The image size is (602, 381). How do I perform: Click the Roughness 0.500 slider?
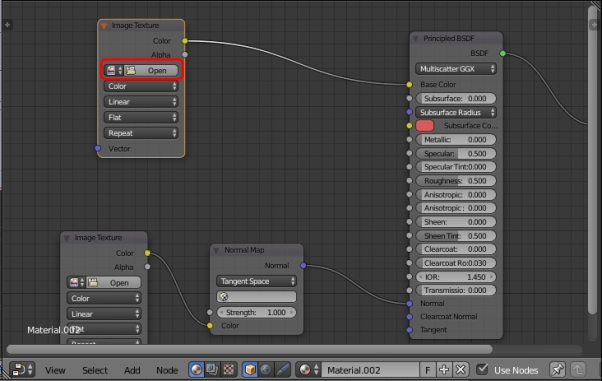(456, 181)
